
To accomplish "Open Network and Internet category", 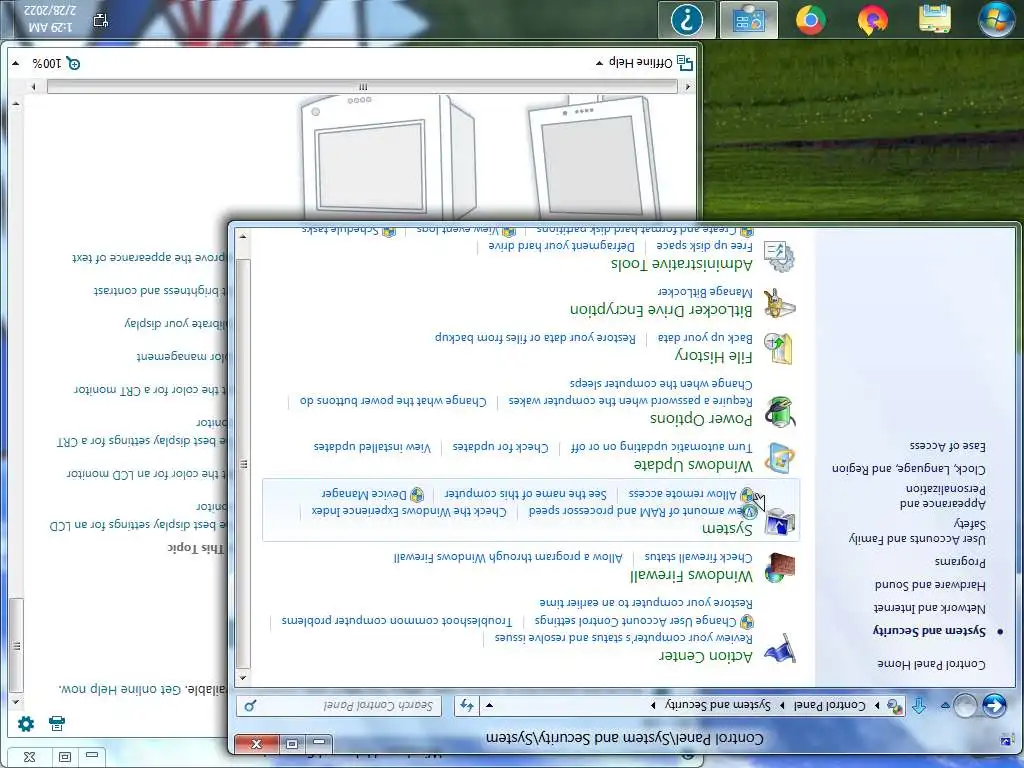I will (x=930, y=607).
